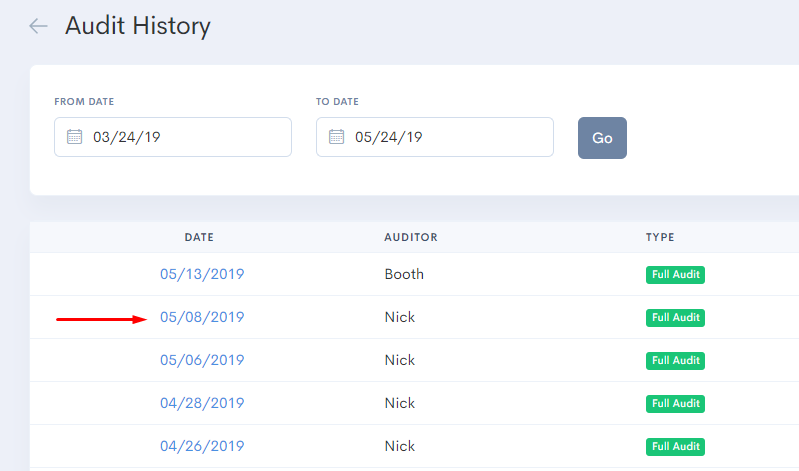Click the From Date calendar icon
Screen dimensions: 799x471
coord(74,137)
